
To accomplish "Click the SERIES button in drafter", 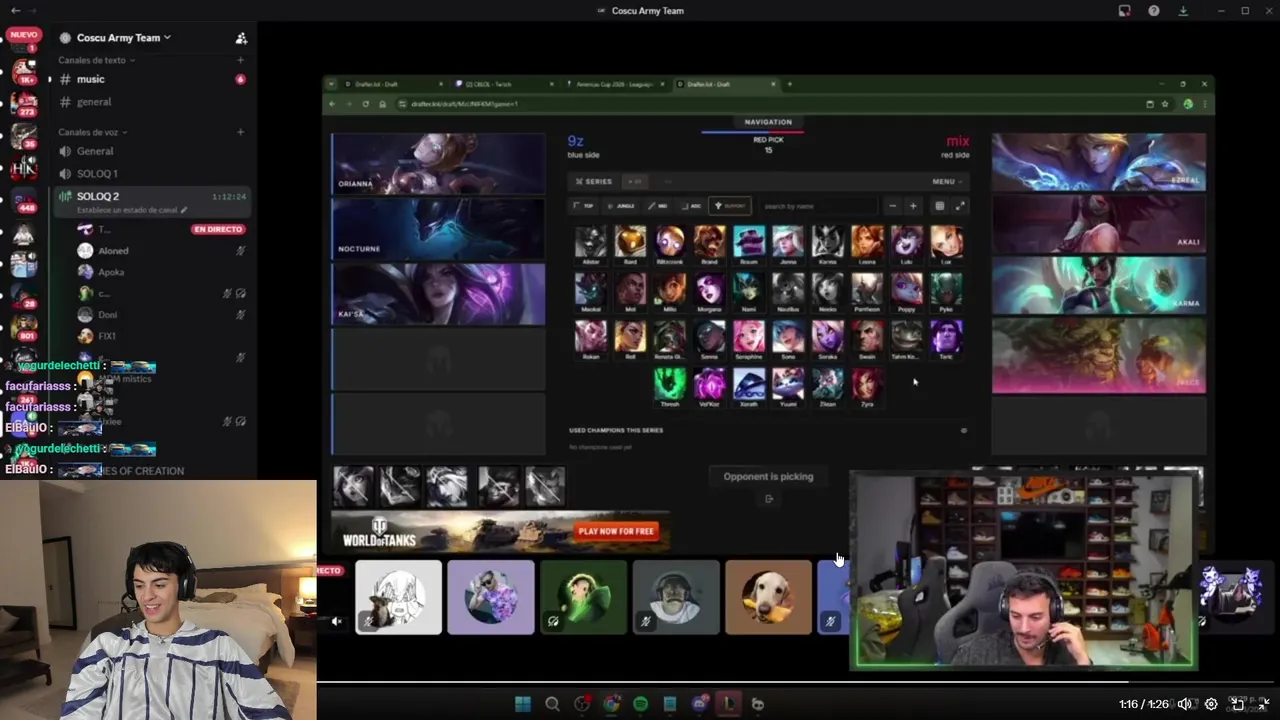I will pyautogui.click(x=594, y=182).
